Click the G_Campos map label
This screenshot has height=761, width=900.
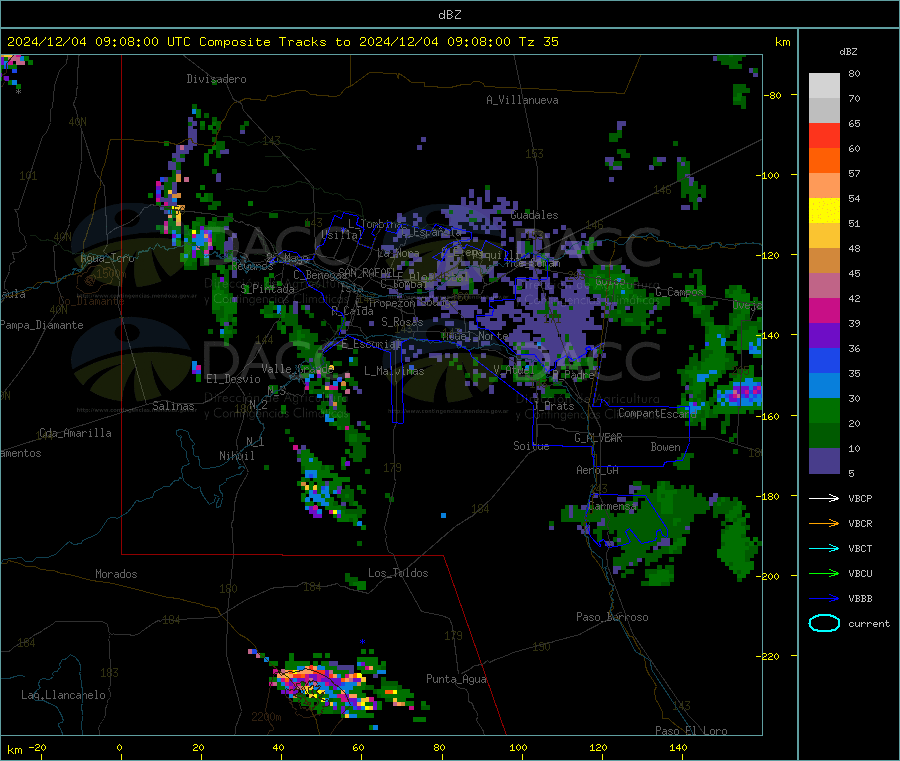pos(680,292)
